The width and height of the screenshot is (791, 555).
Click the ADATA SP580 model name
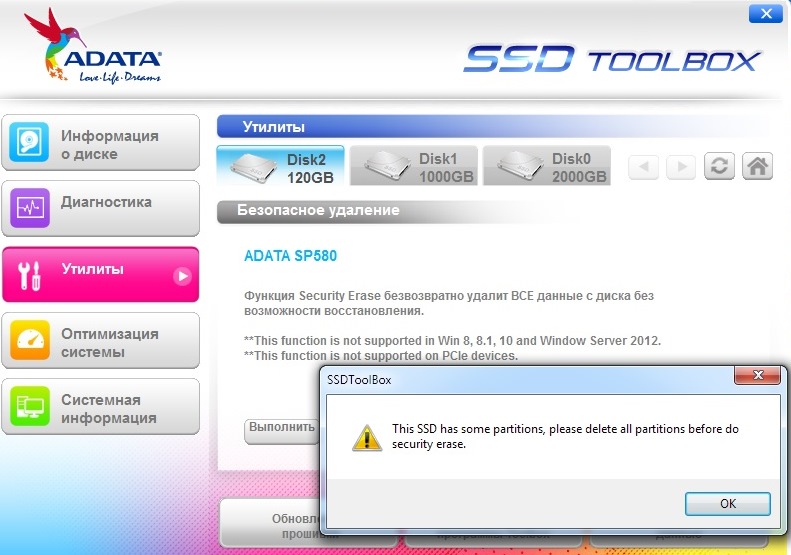291,256
